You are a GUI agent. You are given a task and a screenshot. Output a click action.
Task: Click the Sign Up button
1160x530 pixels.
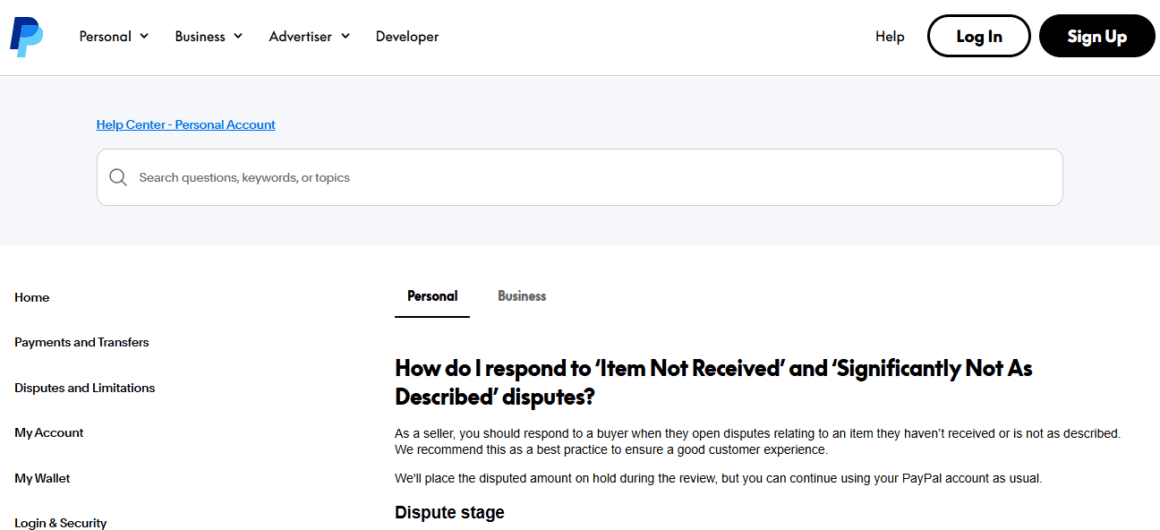click(x=1096, y=36)
